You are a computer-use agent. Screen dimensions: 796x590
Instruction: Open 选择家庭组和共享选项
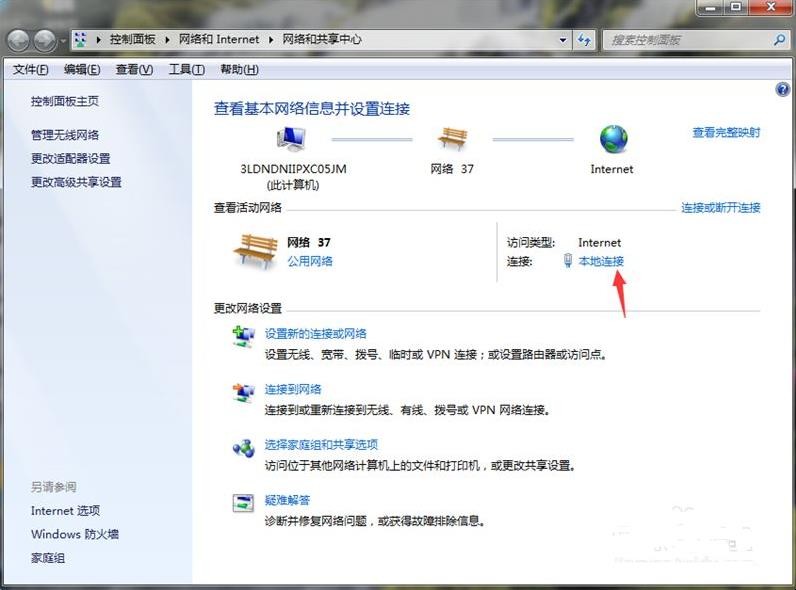321,445
